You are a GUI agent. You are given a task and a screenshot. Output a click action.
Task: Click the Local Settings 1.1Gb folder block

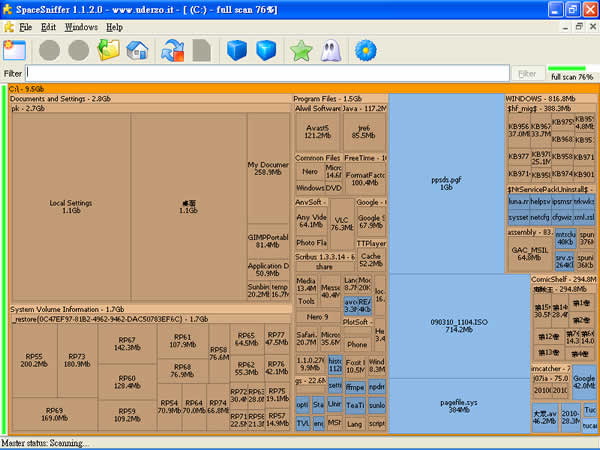point(71,206)
